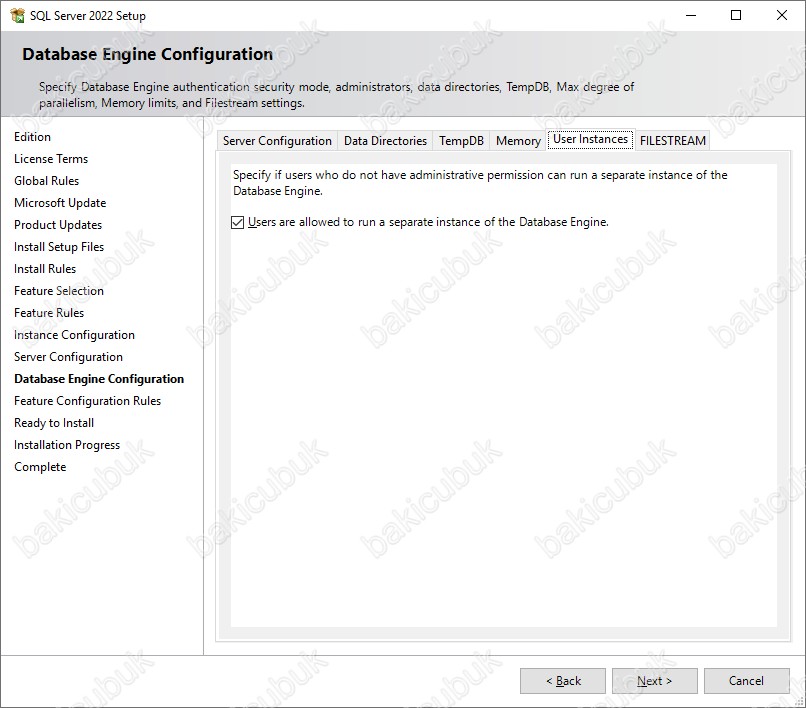The height and width of the screenshot is (708, 806).
Task: Click Feature Rules in the sidebar
Action: point(49,313)
